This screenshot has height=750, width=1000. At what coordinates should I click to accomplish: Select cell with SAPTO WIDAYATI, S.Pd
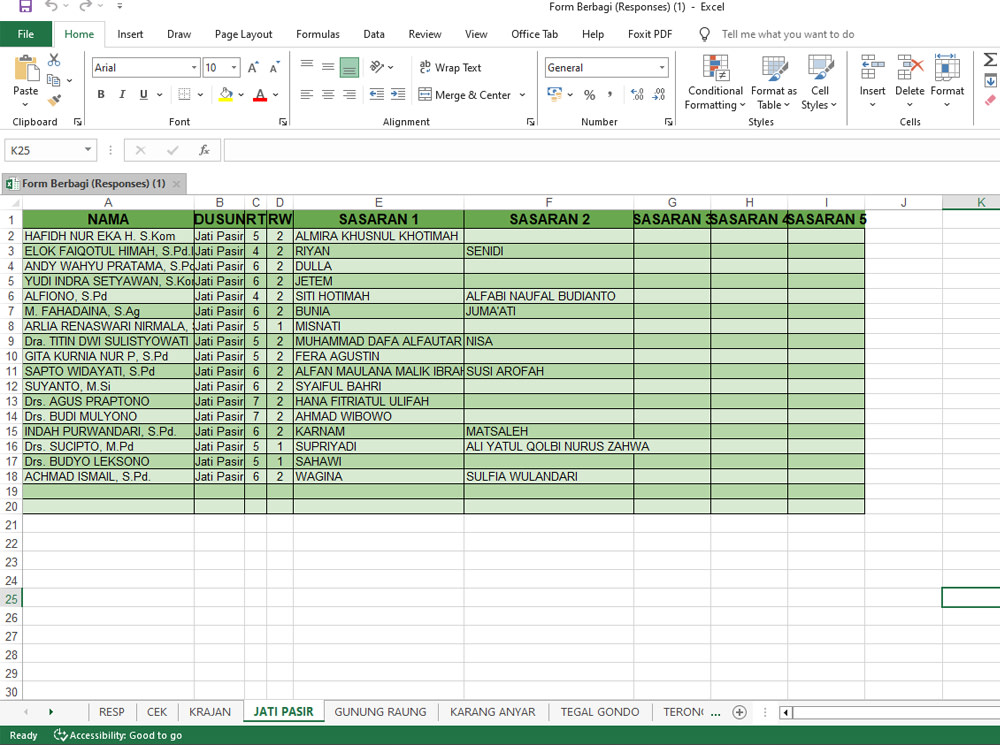point(108,371)
